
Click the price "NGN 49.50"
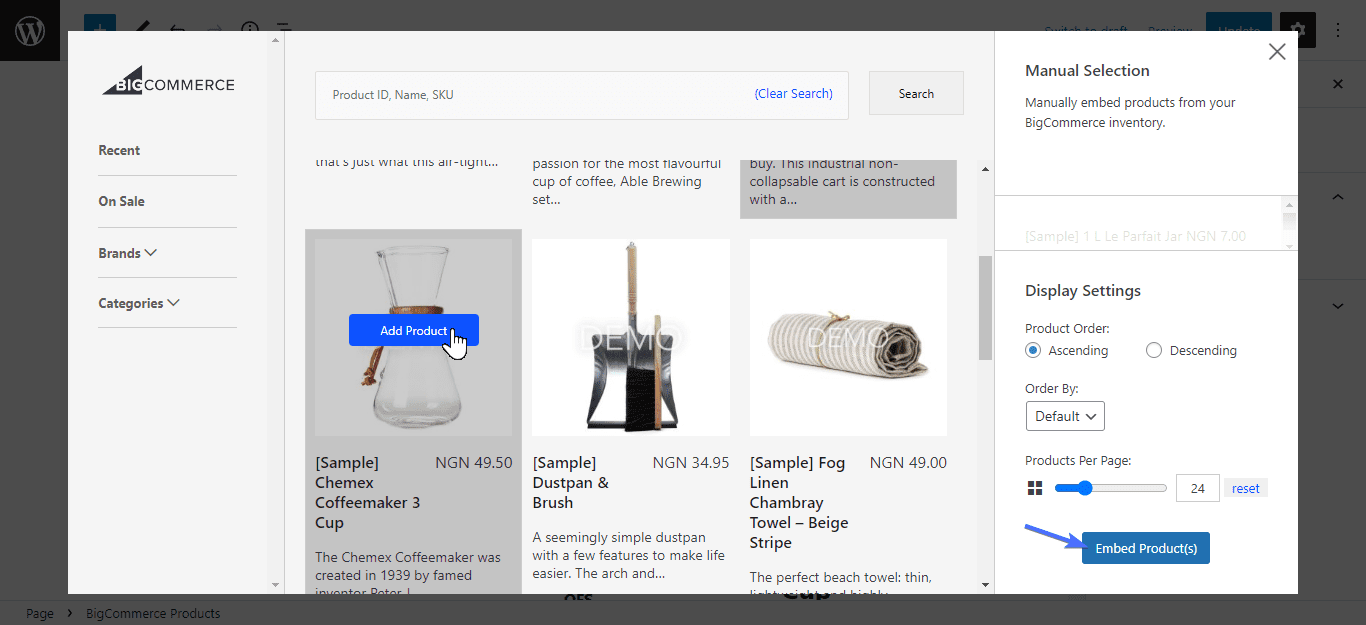point(474,463)
